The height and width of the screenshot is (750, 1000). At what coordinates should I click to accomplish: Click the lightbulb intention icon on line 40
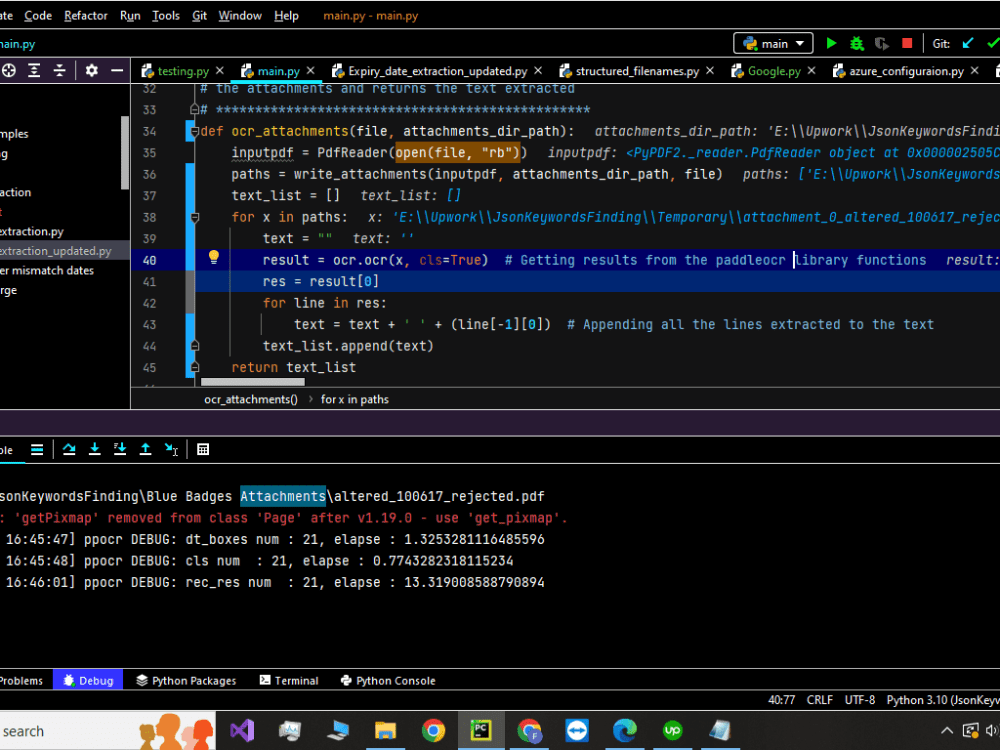[213, 259]
